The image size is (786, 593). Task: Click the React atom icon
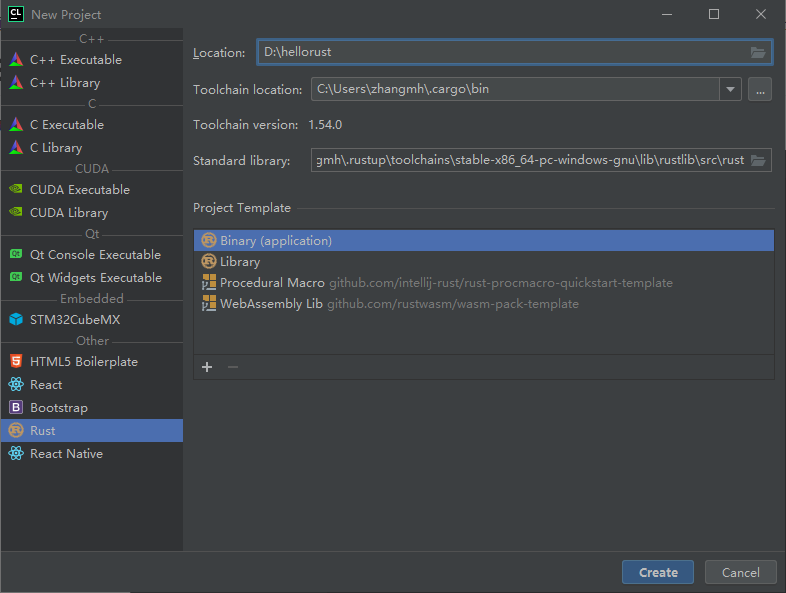[x=16, y=384]
